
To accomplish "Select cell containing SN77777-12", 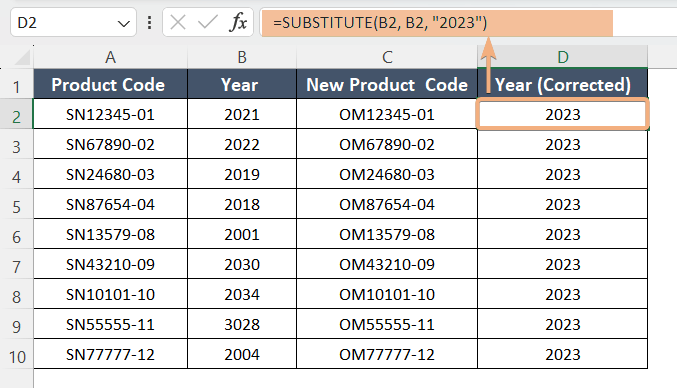I will pyautogui.click(x=111, y=354).
